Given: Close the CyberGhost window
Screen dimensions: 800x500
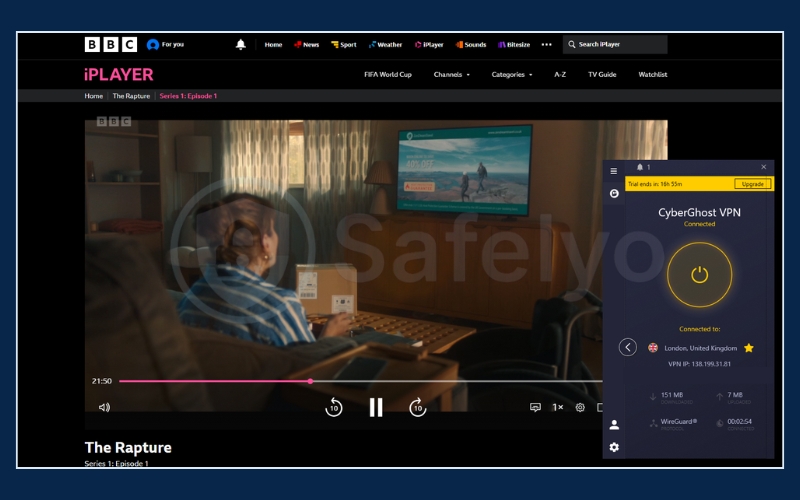Looking at the screenshot, I should pos(763,167).
